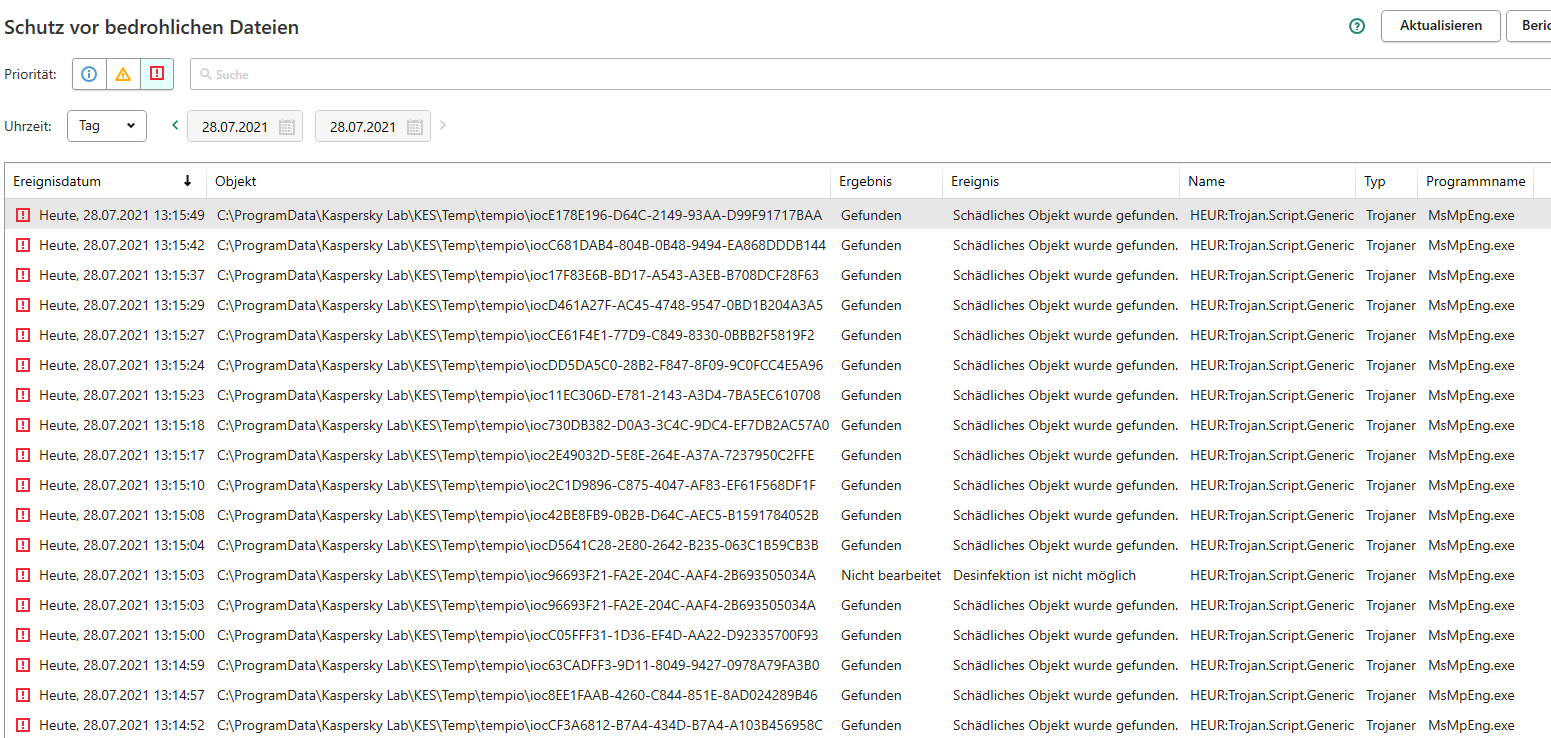Sort by the Objekt column header

pos(236,181)
